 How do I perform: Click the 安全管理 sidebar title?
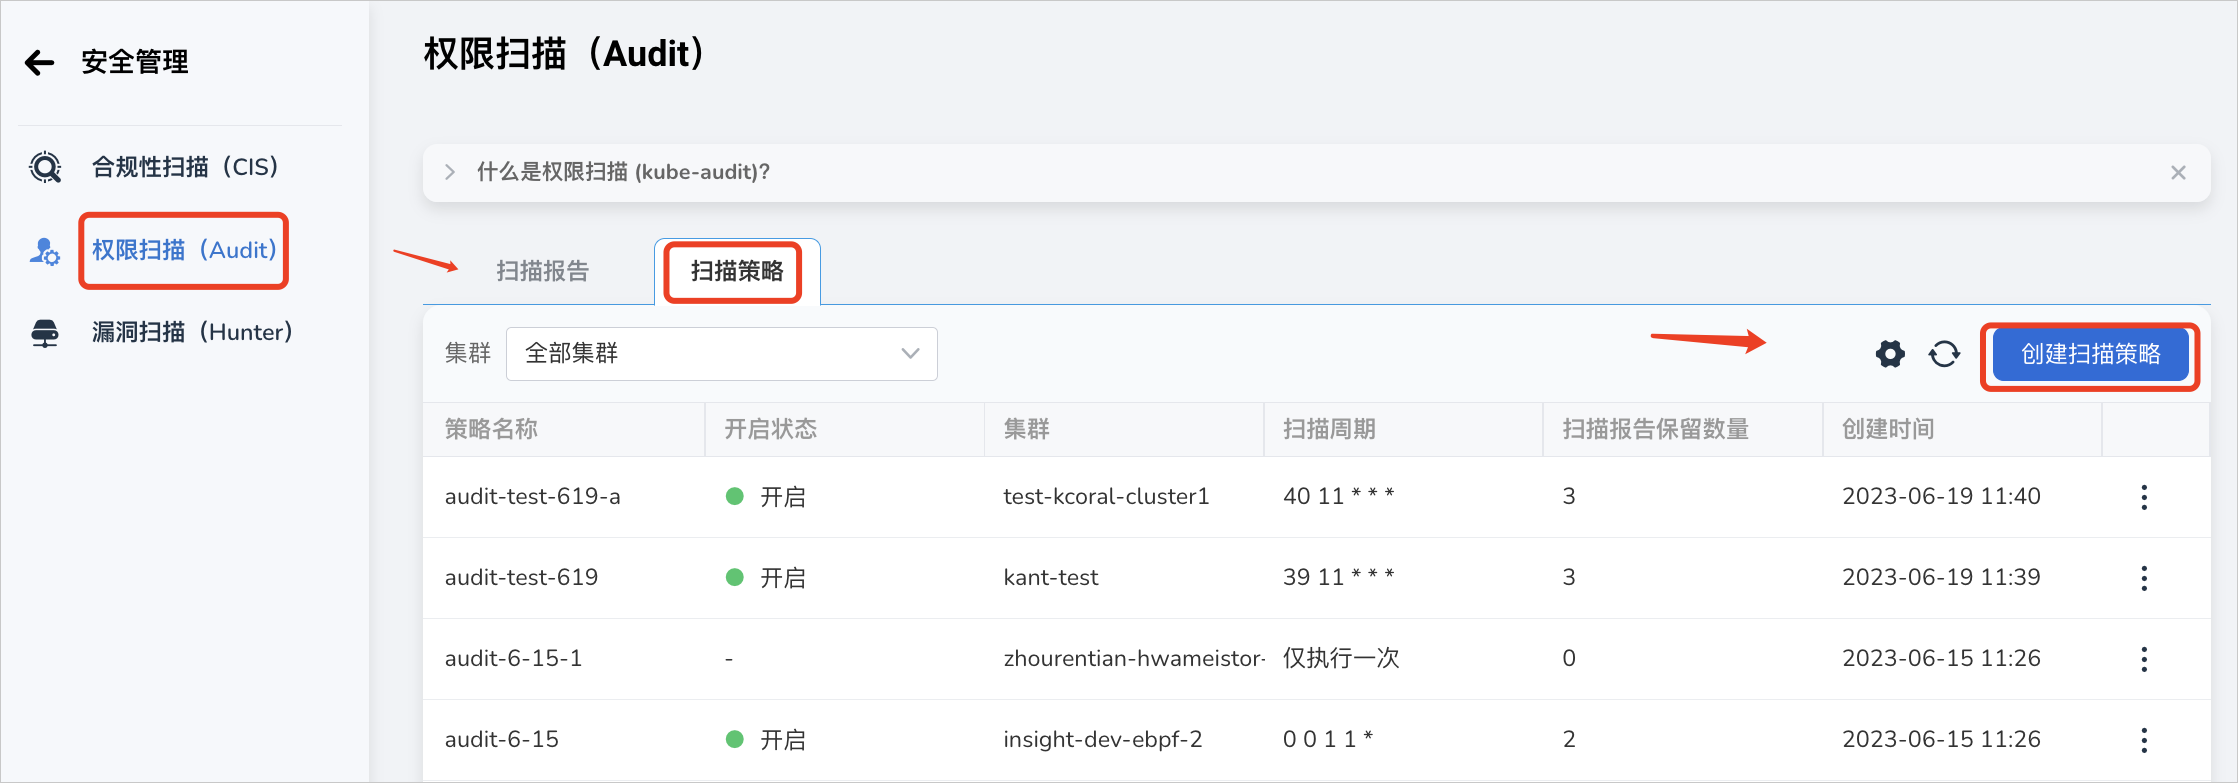click(x=134, y=62)
